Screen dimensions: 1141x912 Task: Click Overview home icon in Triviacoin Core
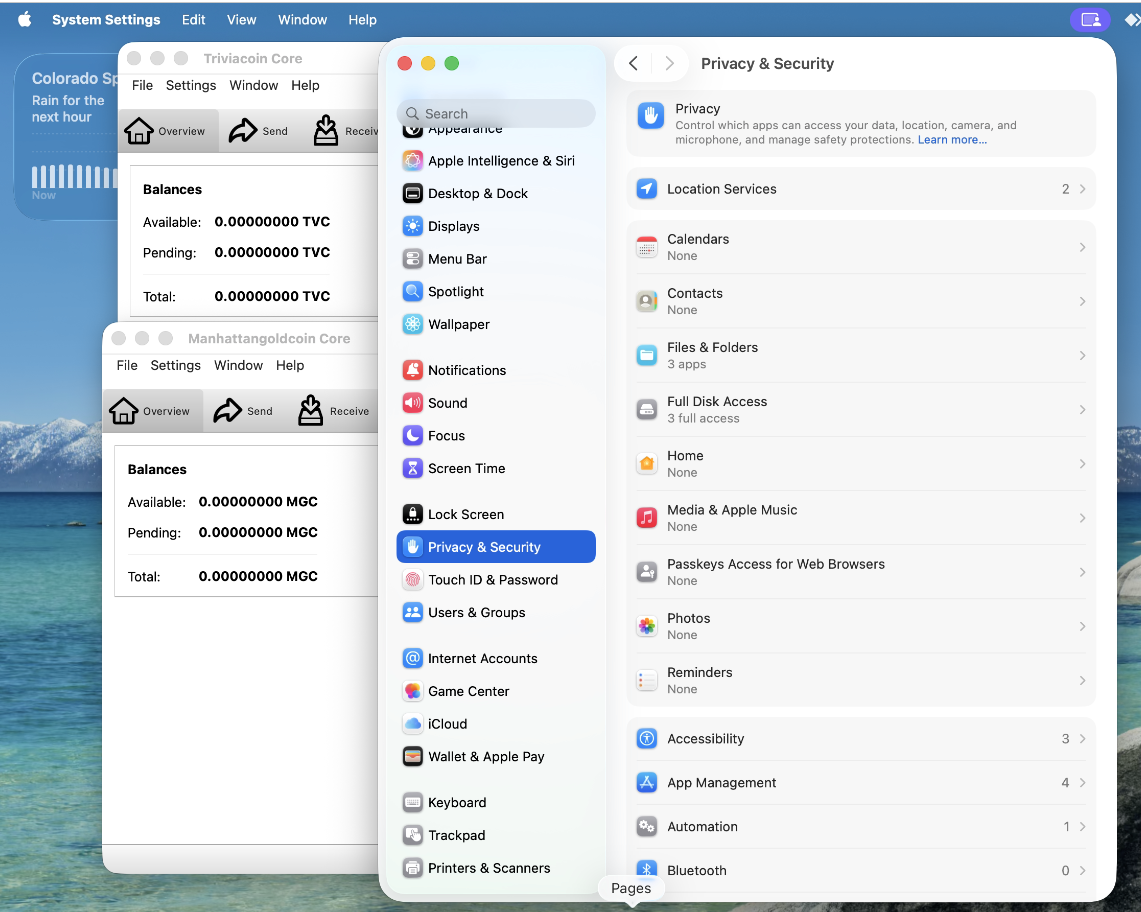[x=138, y=131]
